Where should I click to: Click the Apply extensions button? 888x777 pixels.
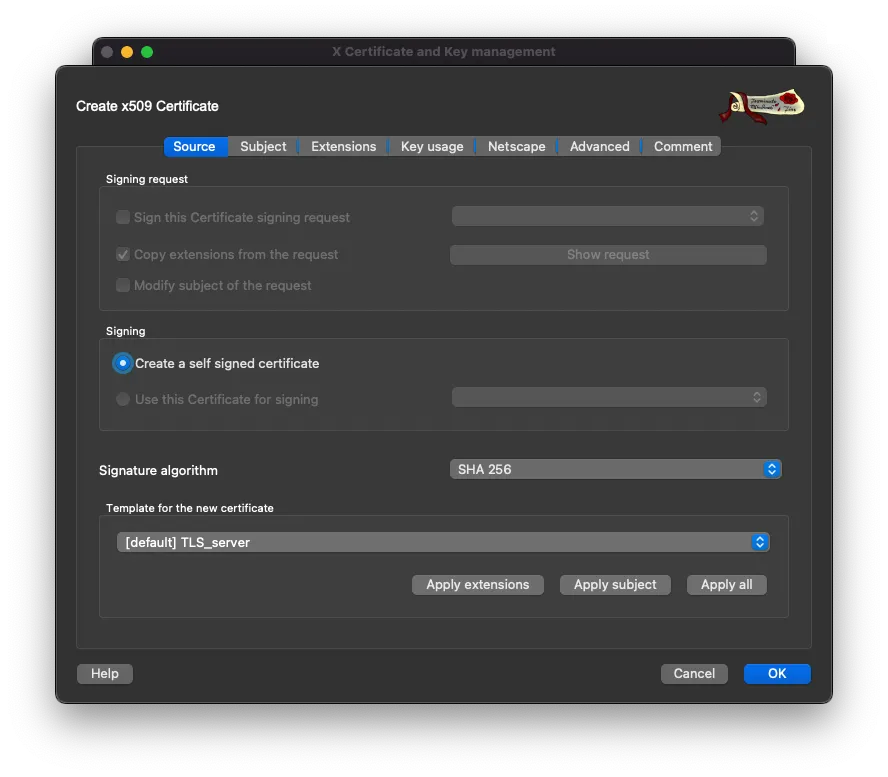pos(477,584)
